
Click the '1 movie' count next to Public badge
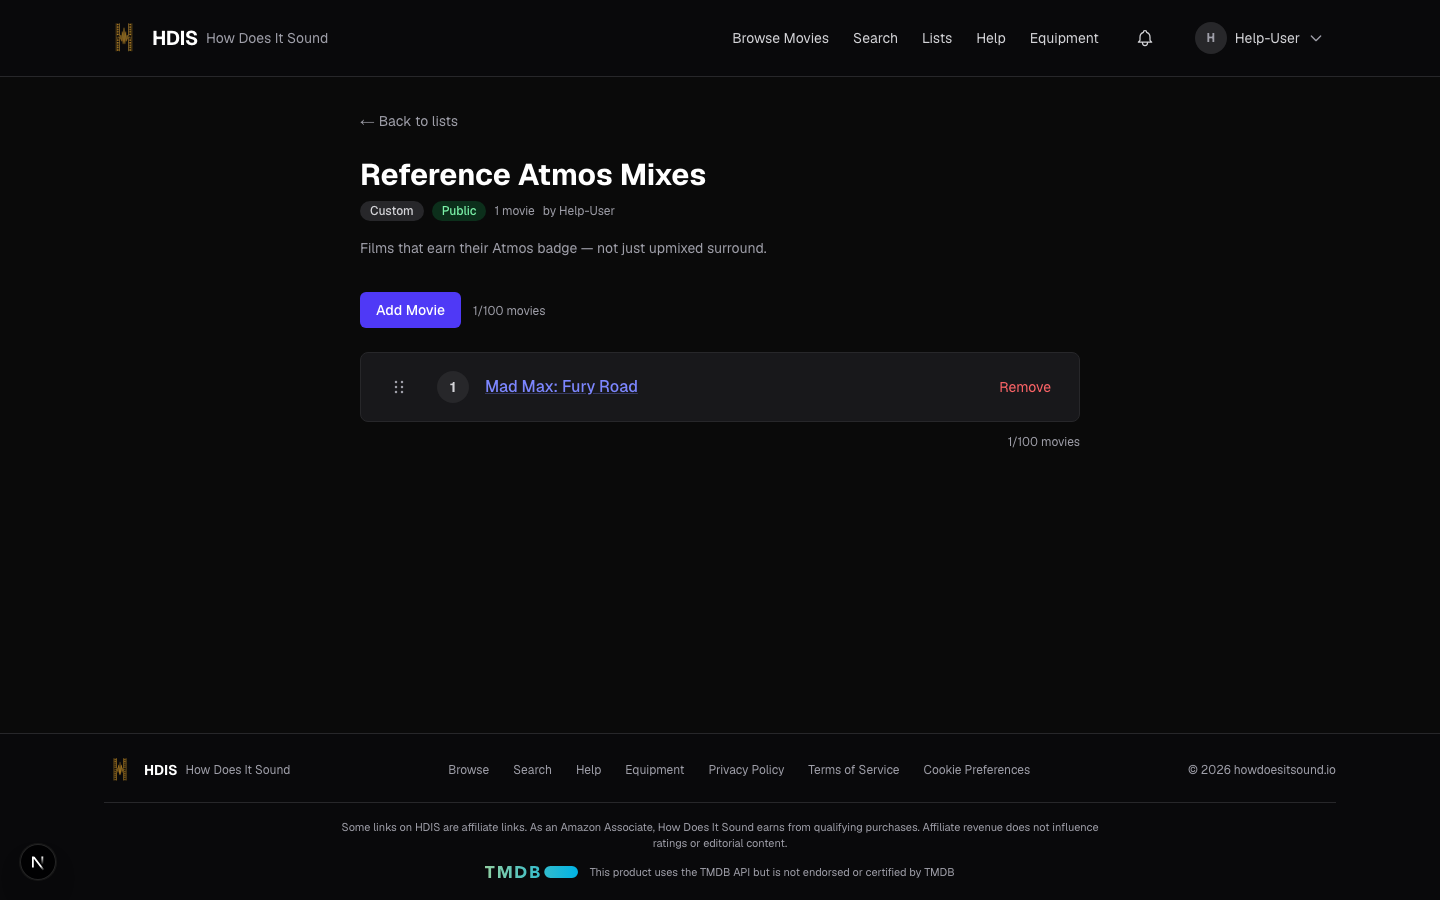(x=514, y=211)
